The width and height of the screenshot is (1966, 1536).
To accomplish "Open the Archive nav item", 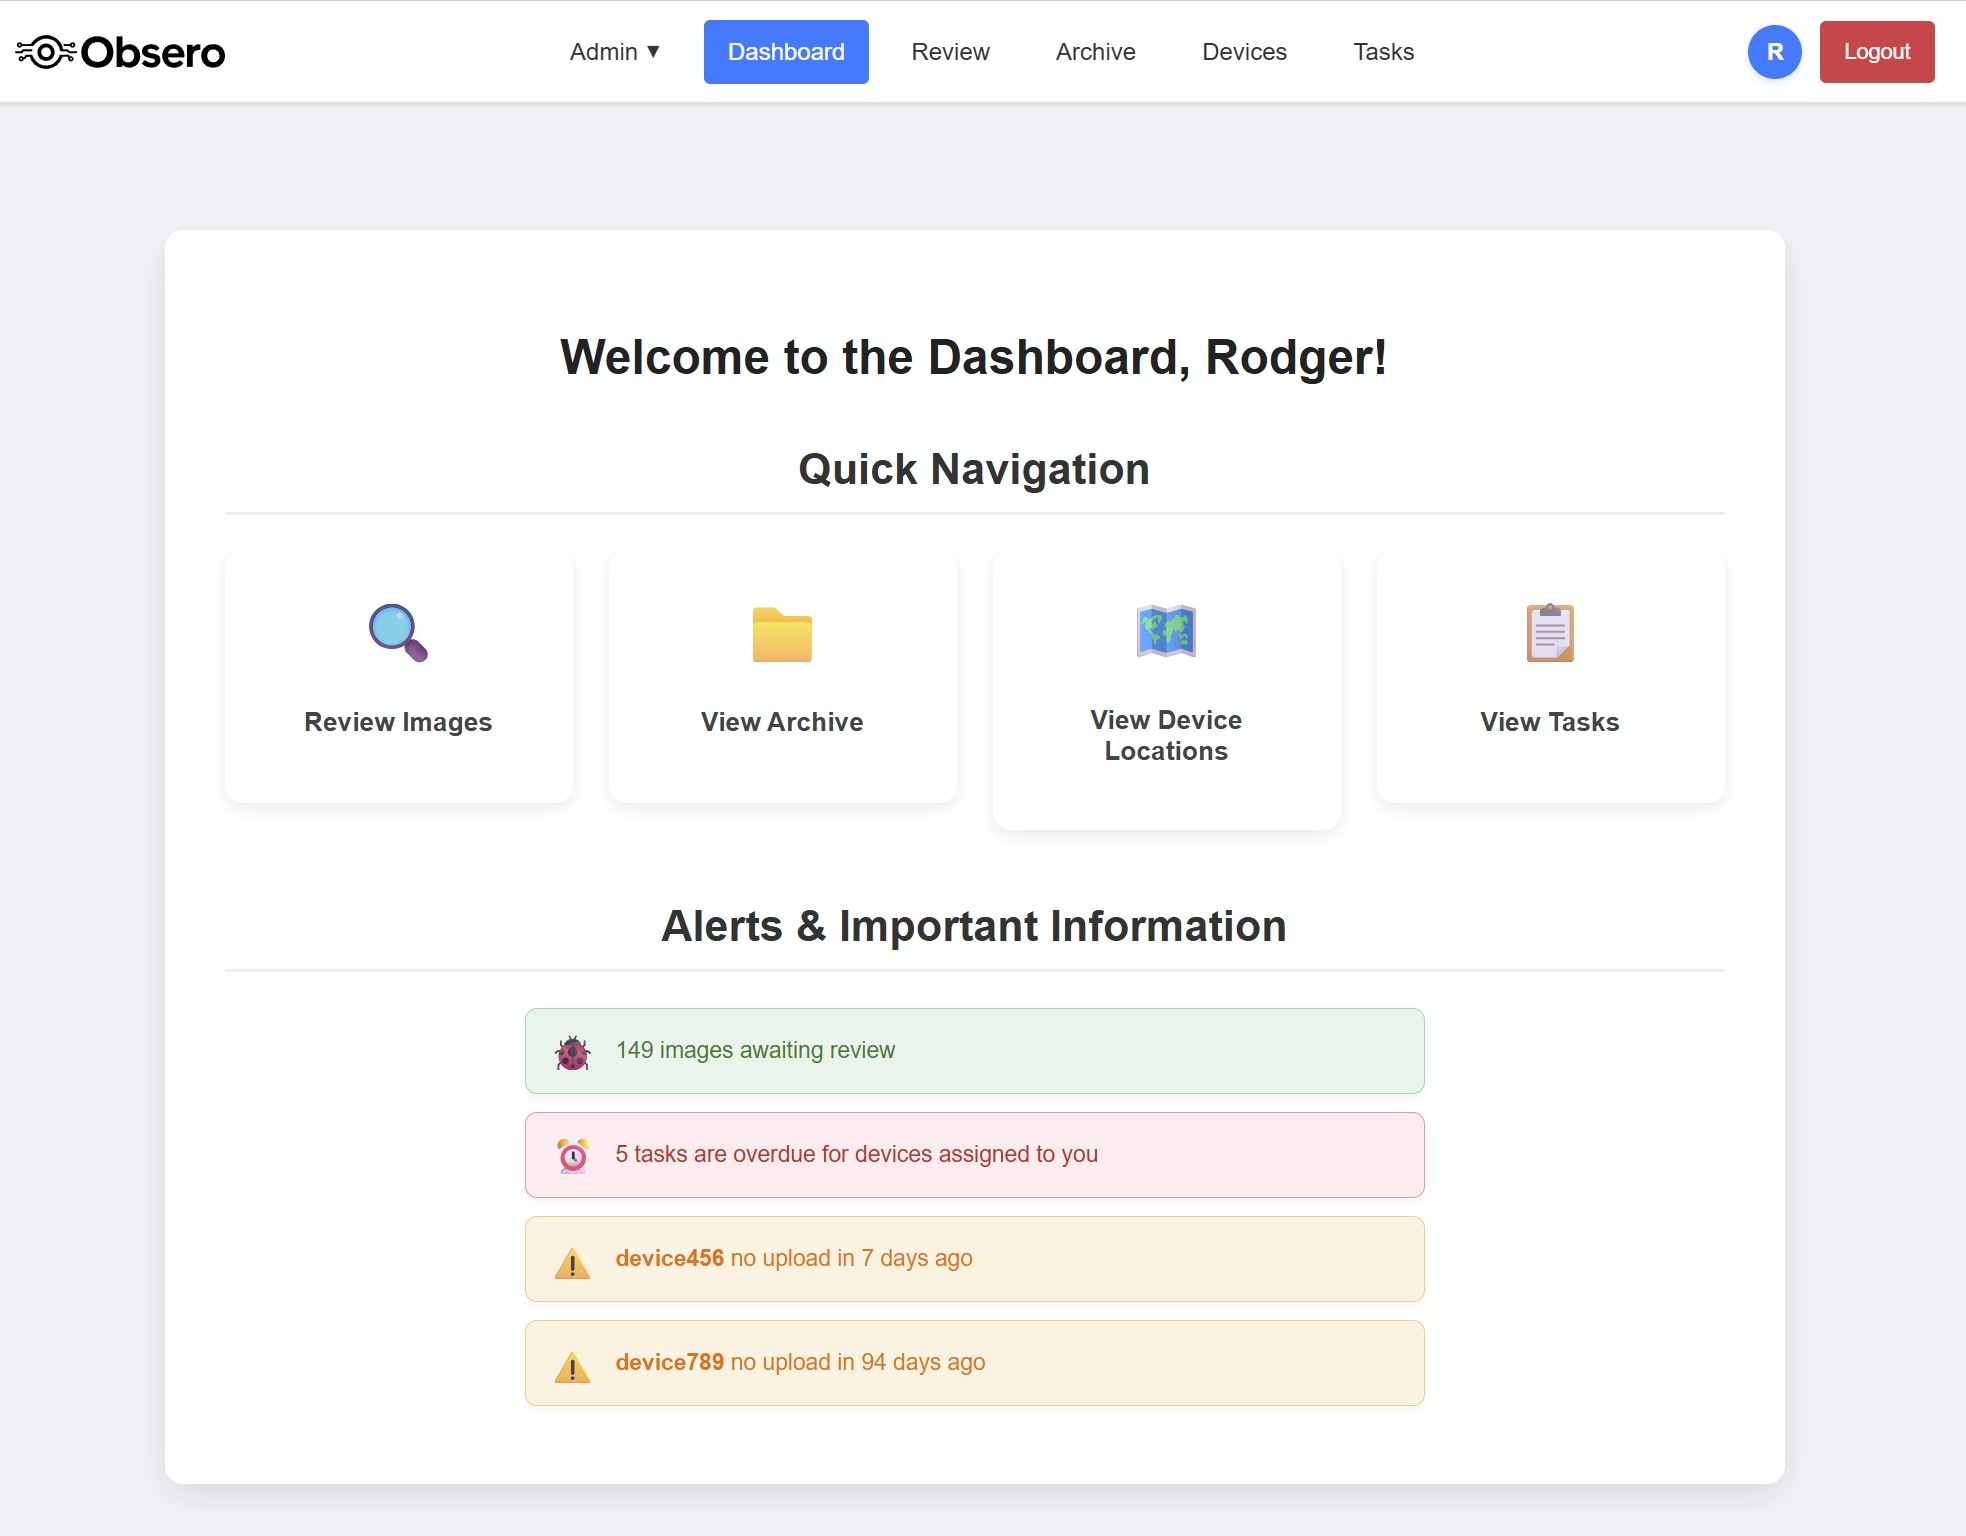I will 1095,52.
